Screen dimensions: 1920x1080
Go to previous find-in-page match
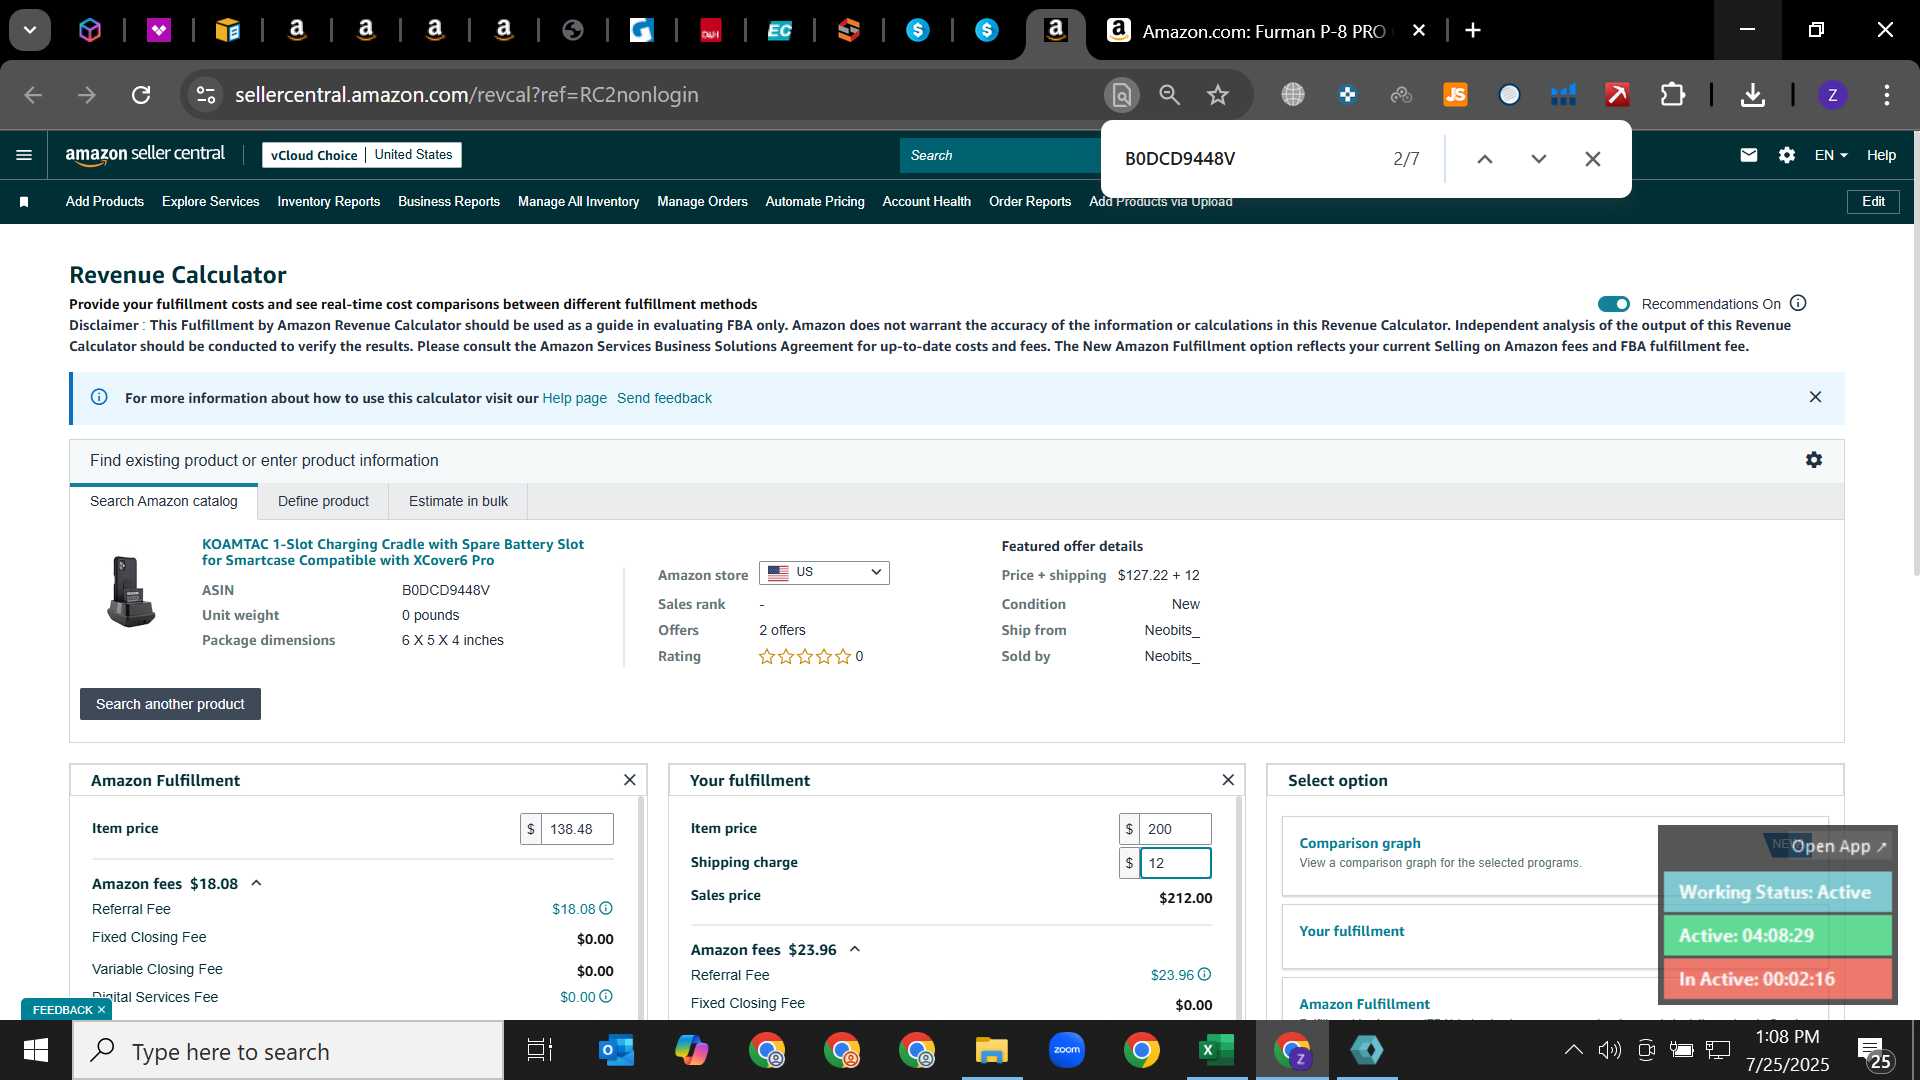pos(1485,159)
